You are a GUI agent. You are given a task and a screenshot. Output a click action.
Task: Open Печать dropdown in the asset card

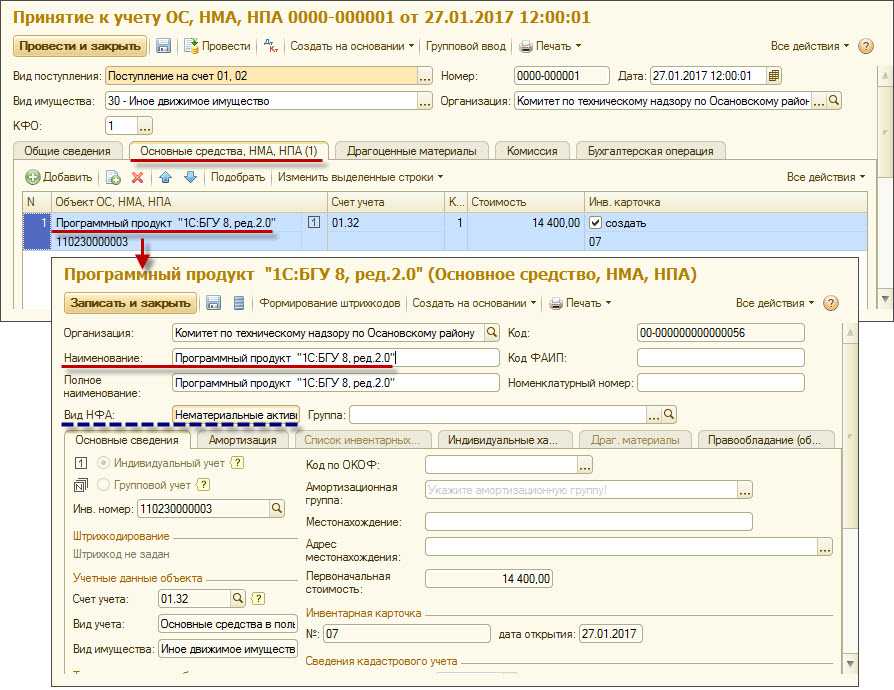coord(580,303)
